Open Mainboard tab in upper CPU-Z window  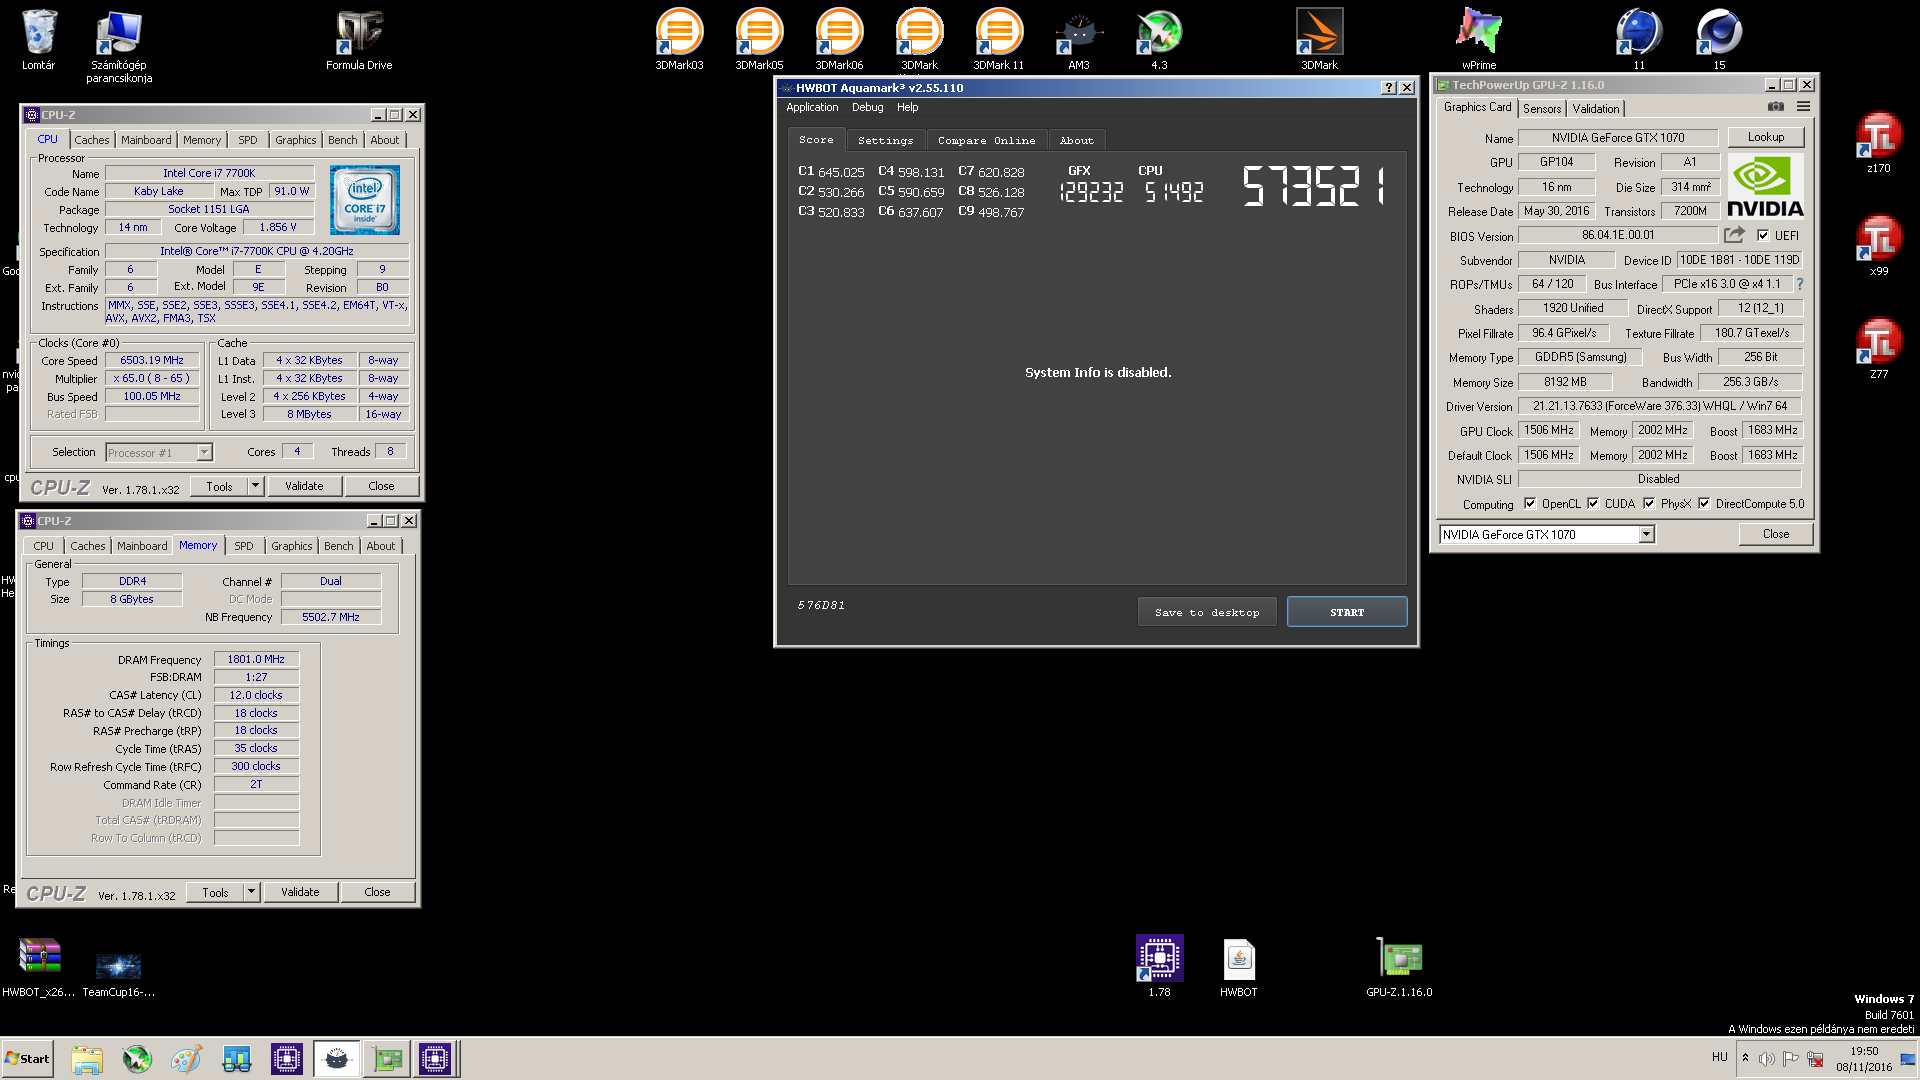tap(146, 140)
